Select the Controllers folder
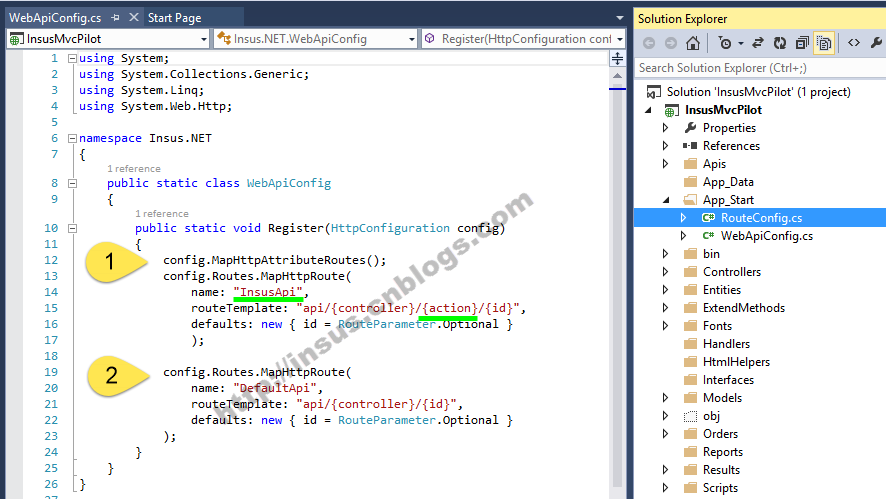 [x=732, y=272]
